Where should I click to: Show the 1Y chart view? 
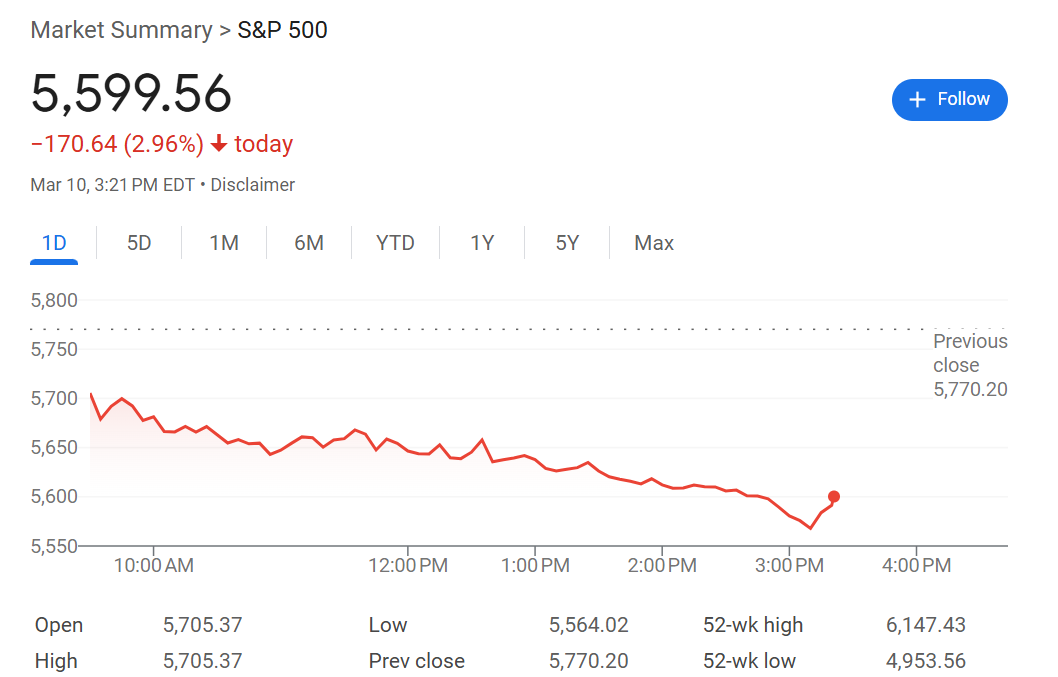(x=482, y=243)
